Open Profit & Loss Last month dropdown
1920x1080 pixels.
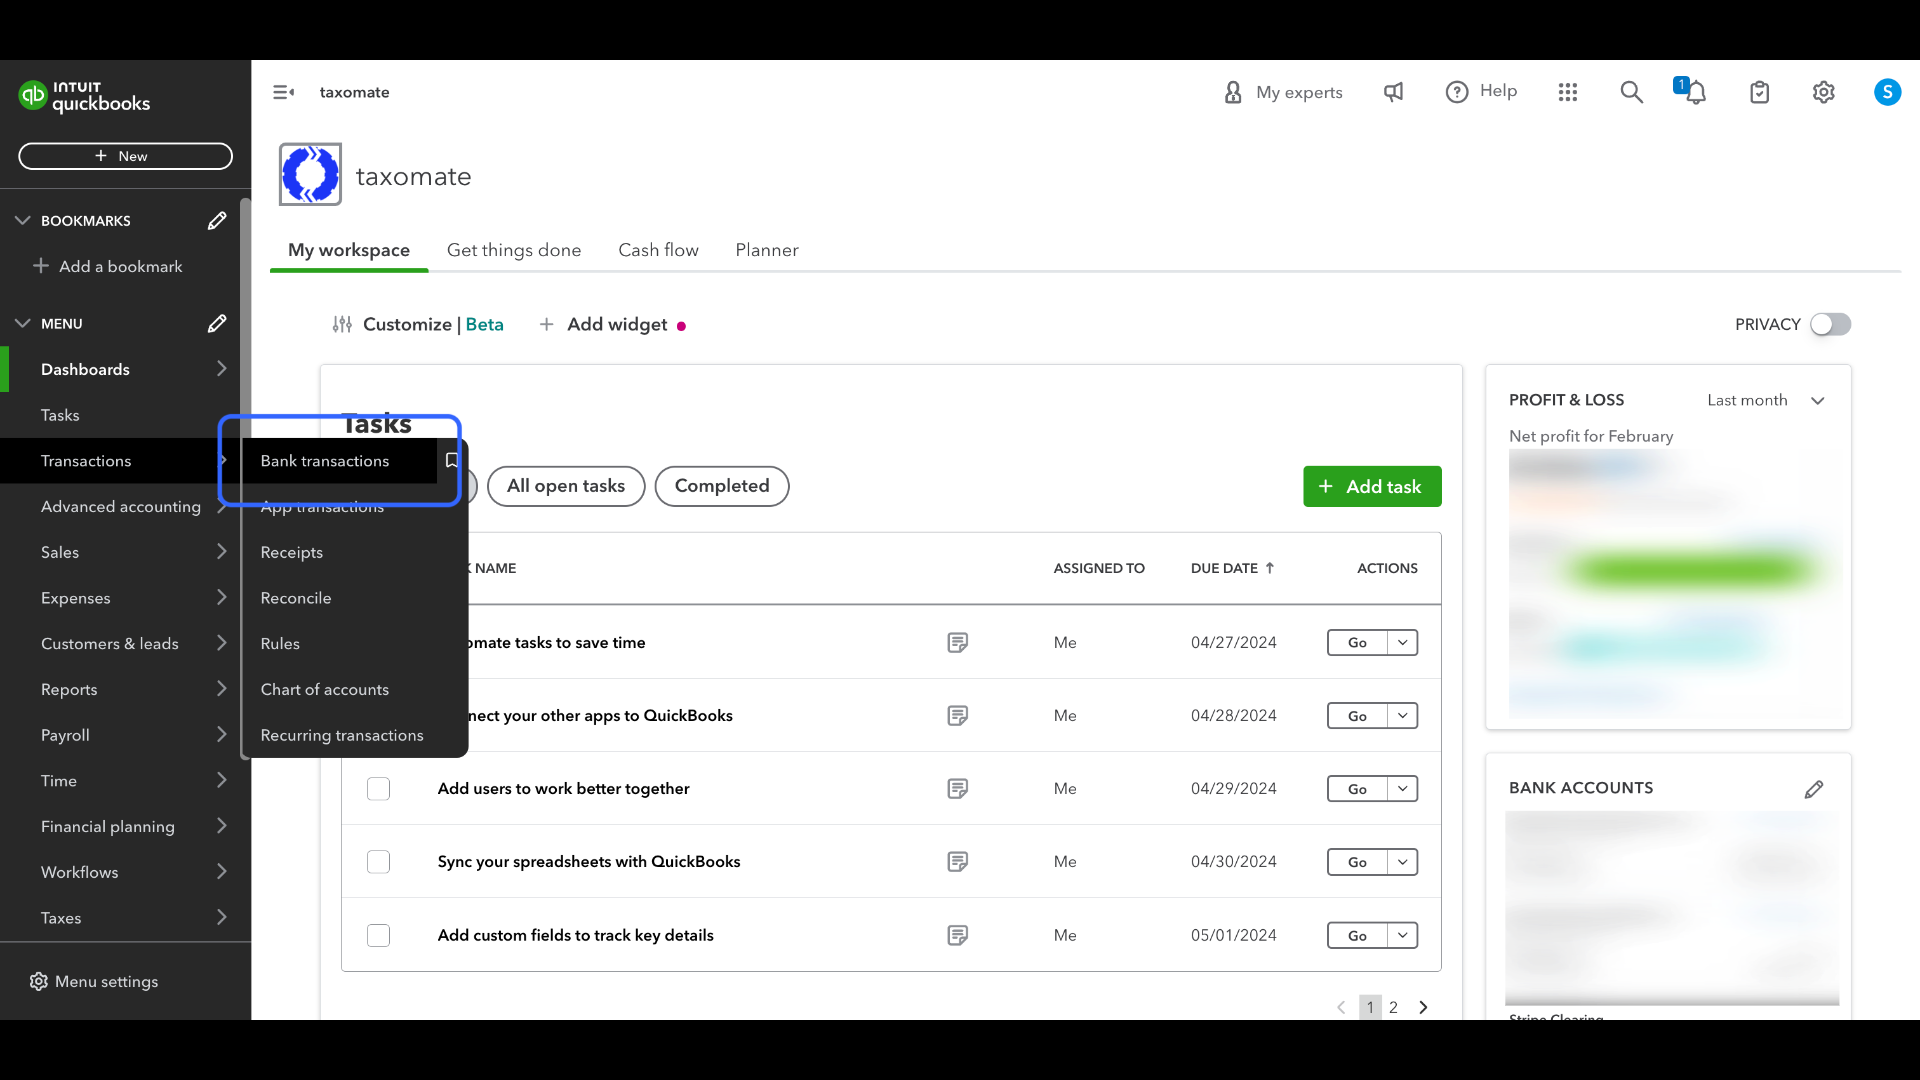(x=1766, y=400)
